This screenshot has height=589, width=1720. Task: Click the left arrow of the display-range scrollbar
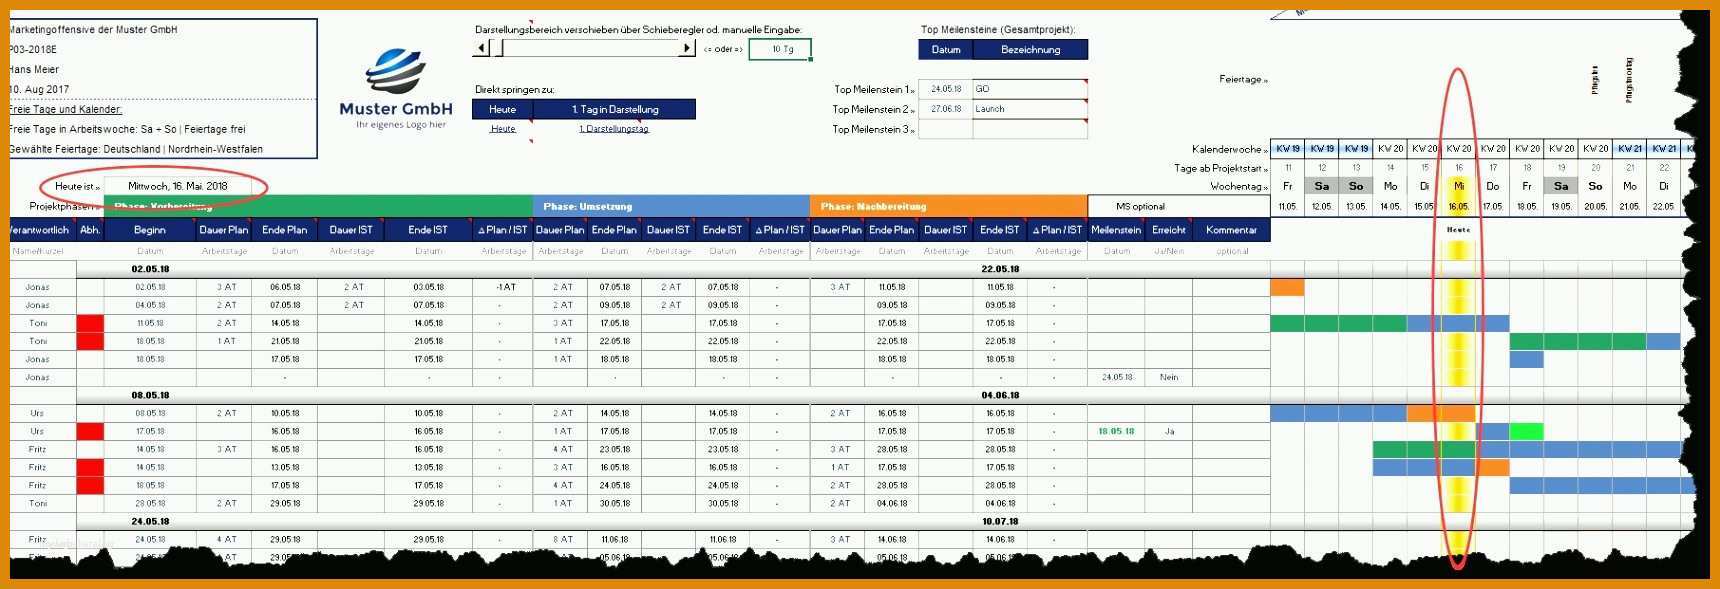pos(482,48)
